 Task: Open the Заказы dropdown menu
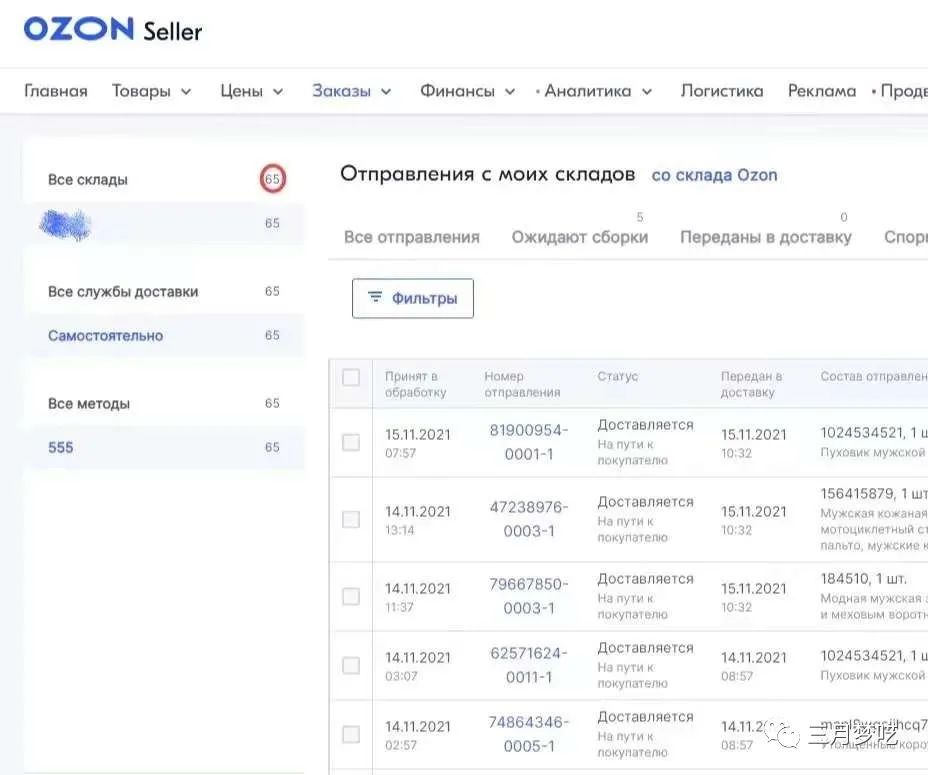(351, 91)
